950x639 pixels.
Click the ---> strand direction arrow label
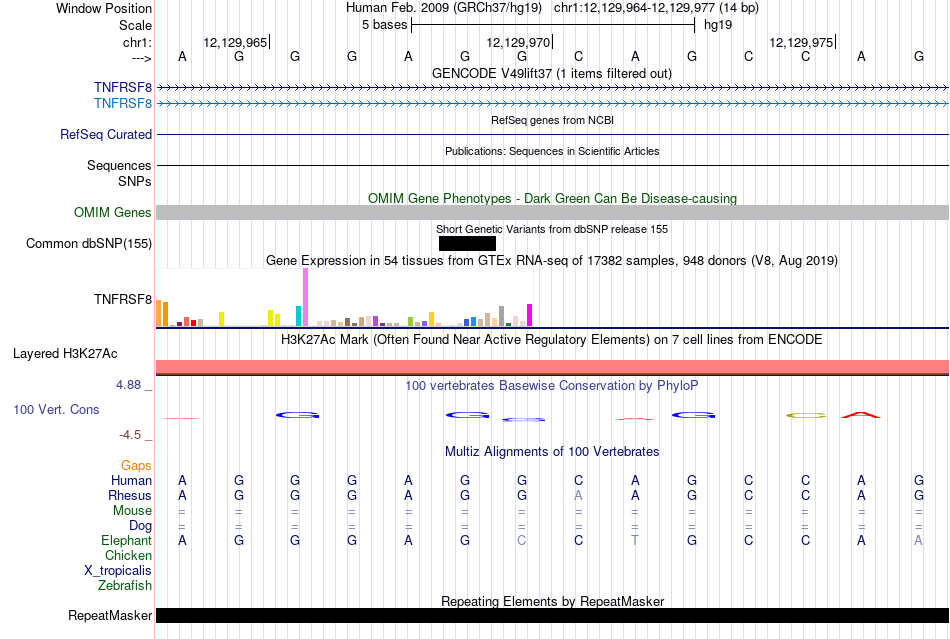141,58
